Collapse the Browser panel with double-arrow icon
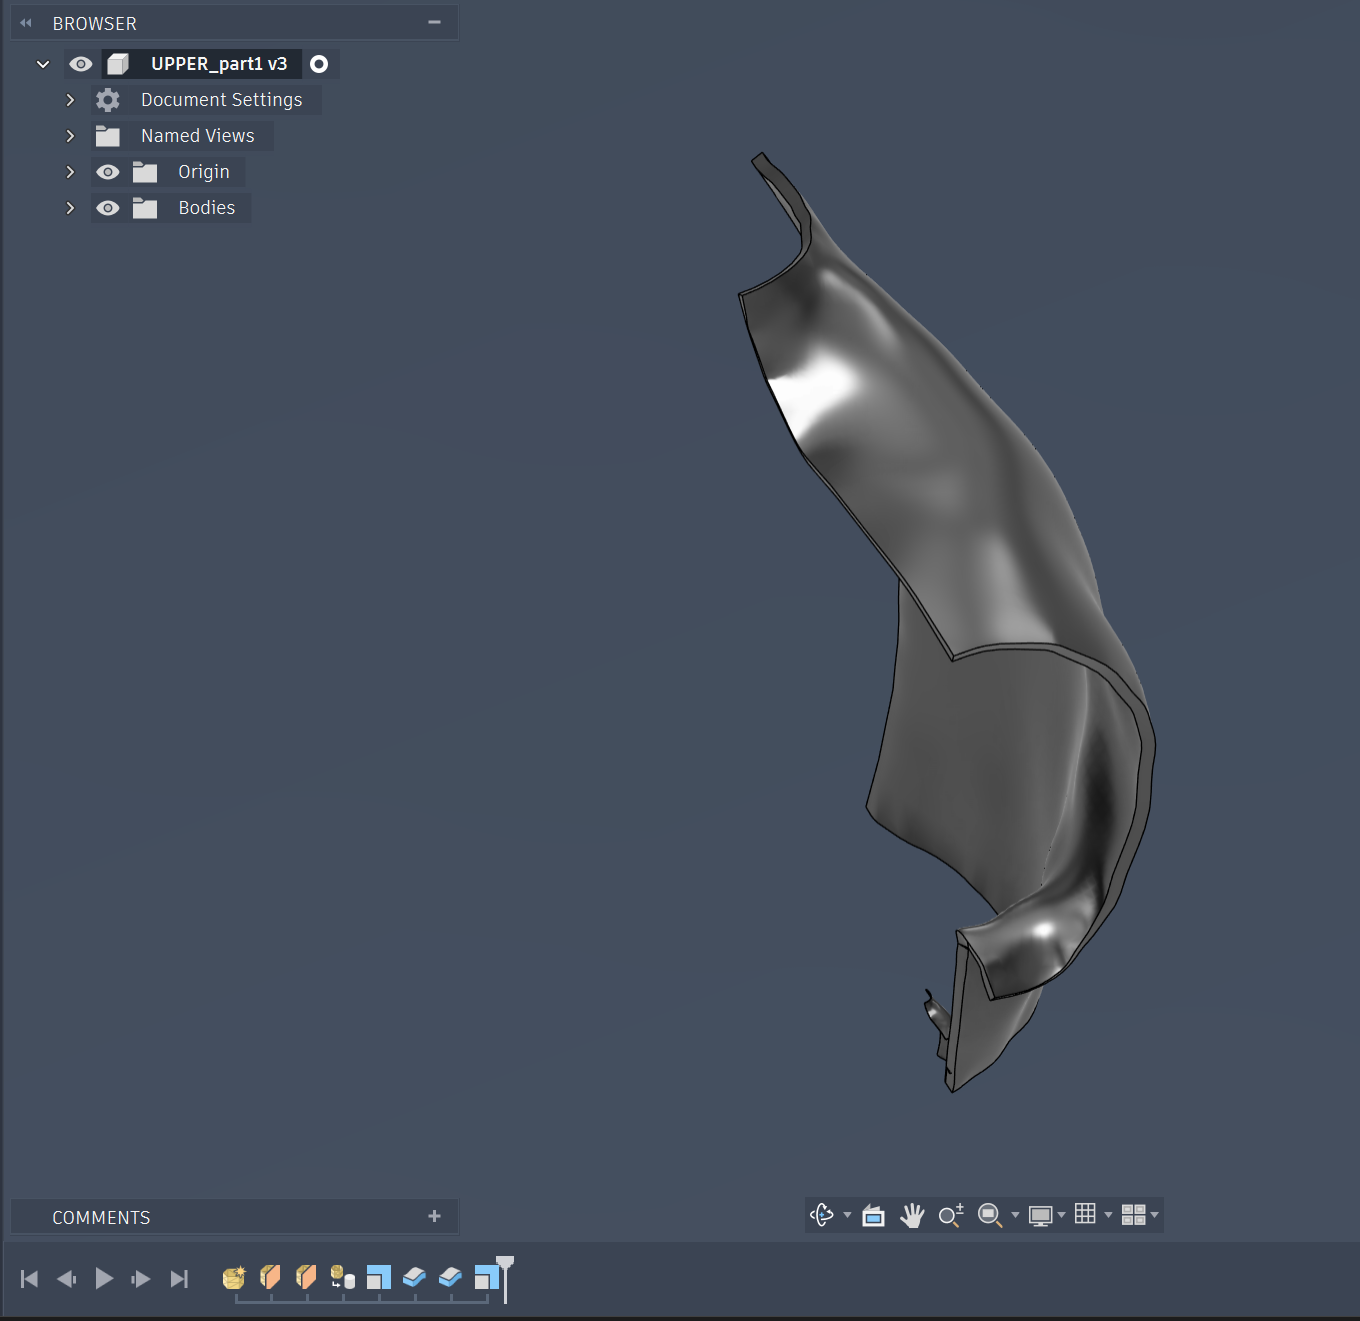 (26, 23)
